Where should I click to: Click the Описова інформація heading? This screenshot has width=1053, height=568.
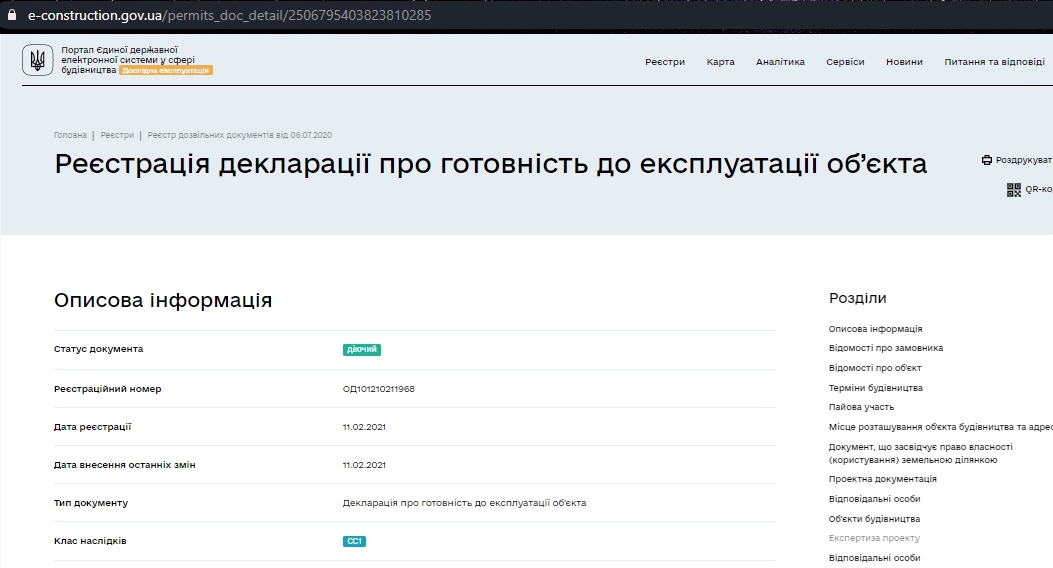(163, 300)
